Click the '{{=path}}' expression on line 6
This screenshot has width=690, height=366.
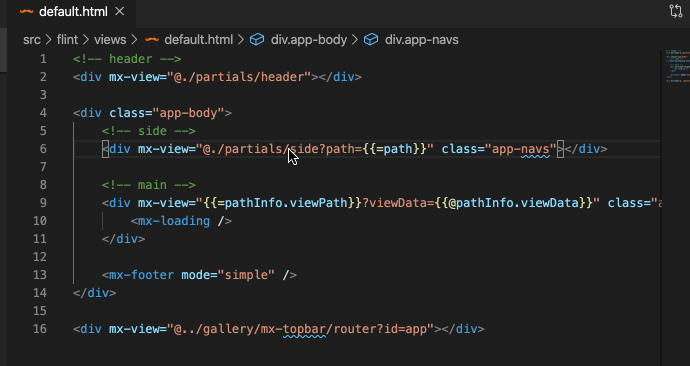click(x=395, y=149)
